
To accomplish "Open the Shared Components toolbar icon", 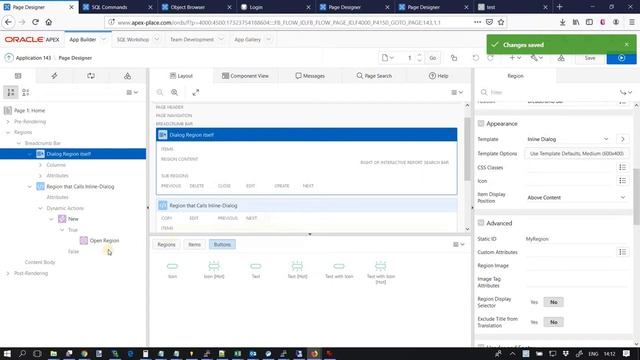I will click(561, 58).
